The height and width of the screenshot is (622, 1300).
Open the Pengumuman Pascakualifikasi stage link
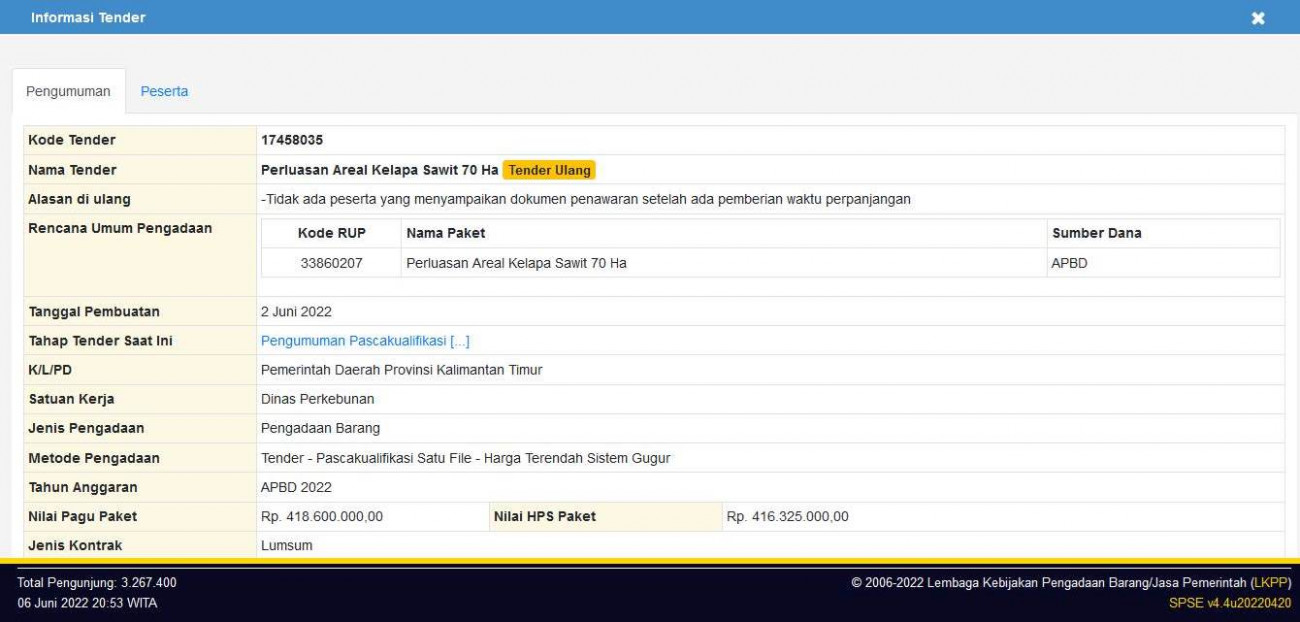point(365,341)
